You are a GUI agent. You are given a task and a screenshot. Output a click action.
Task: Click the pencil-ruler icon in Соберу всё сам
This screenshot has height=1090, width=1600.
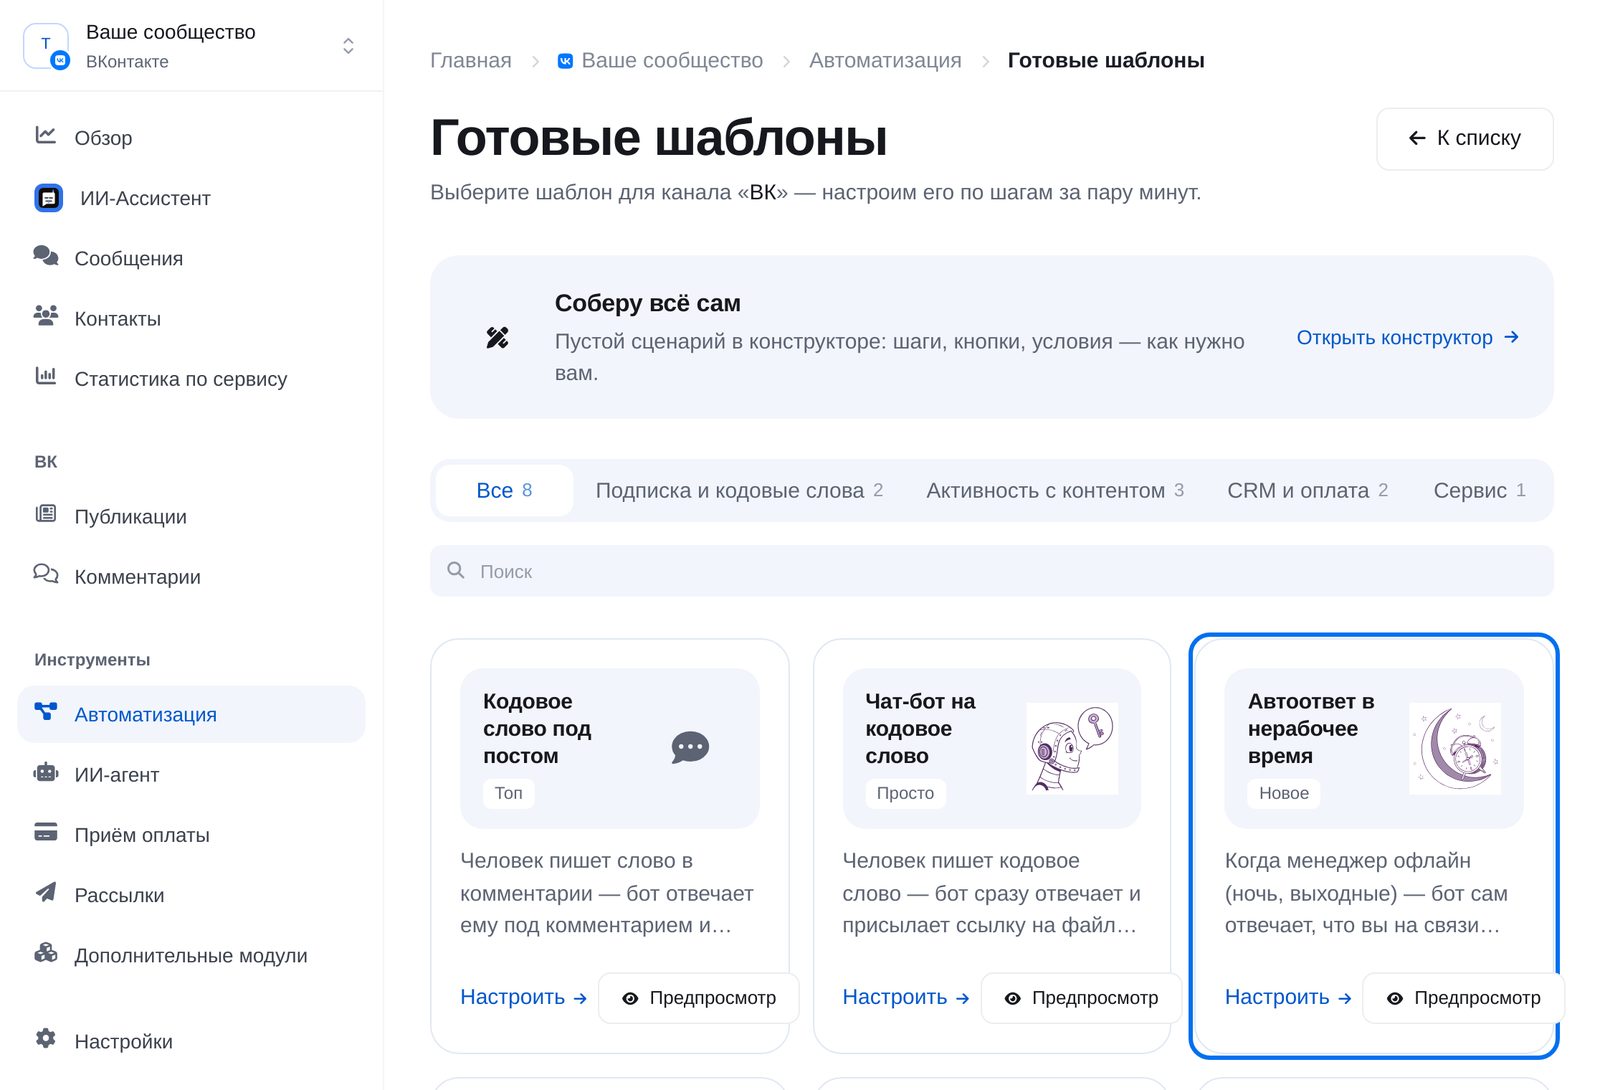pos(497,338)
